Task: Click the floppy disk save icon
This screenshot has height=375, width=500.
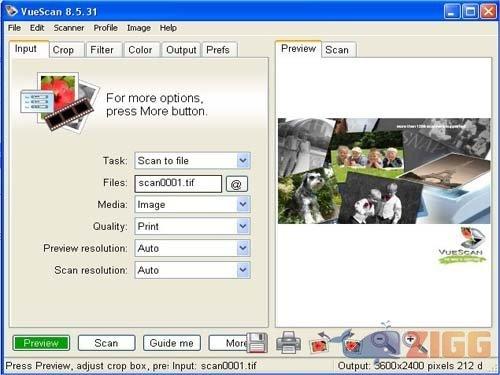Action: 257,342
